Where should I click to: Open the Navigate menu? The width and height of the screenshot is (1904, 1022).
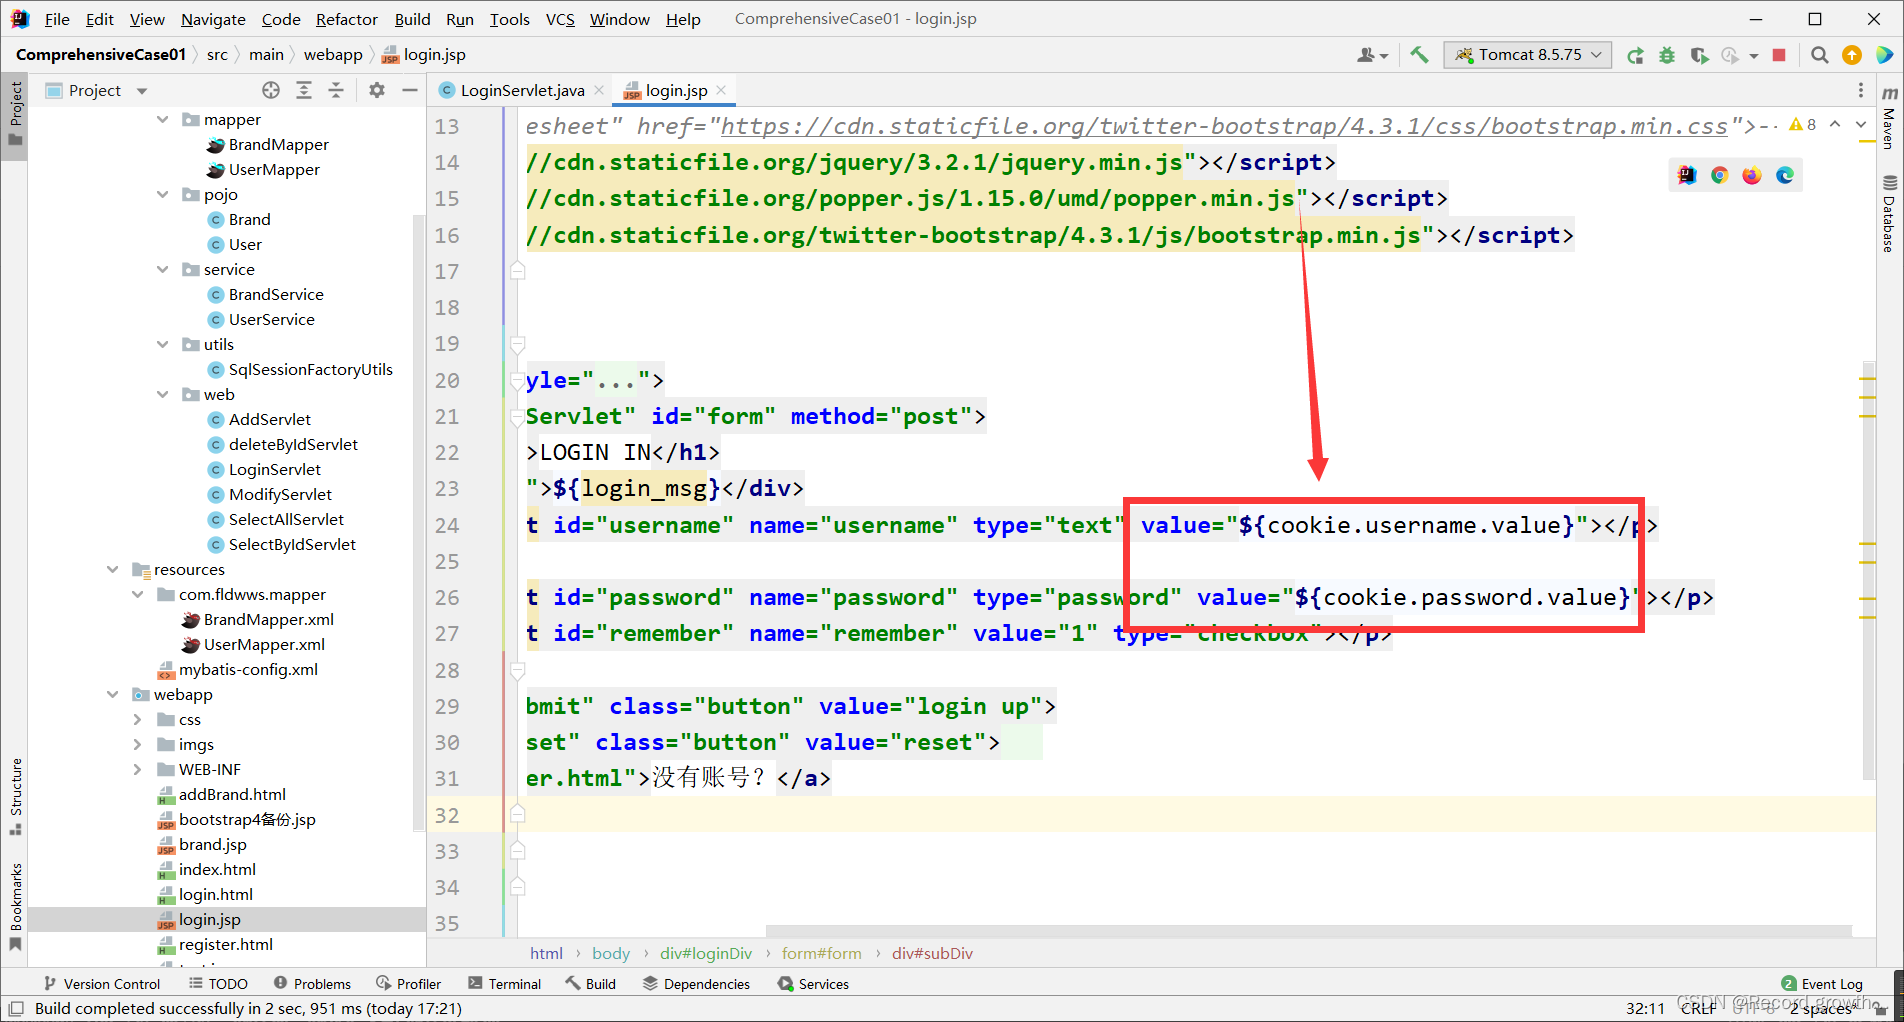pyautogui.click(x=213, y=19)
